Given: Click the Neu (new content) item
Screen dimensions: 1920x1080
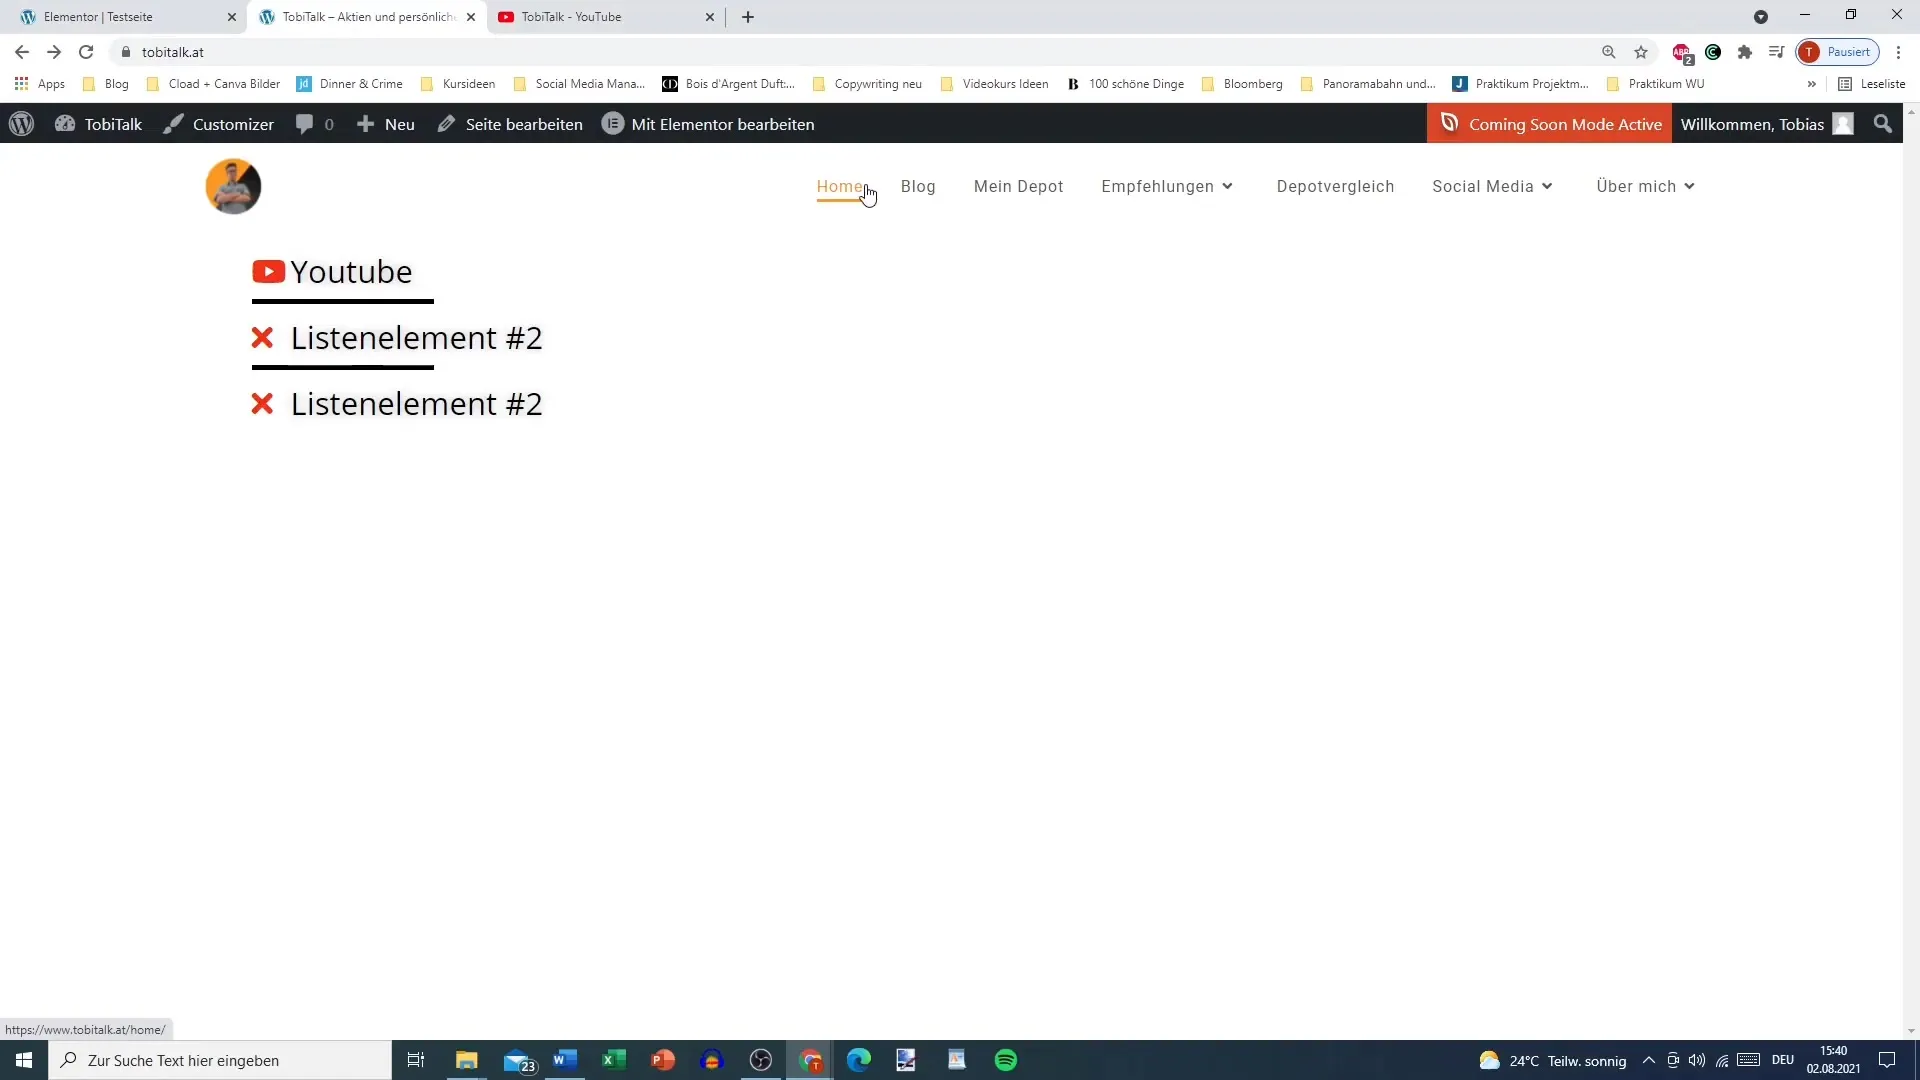Looking at the screenshot, I should [x=386, y=124].
